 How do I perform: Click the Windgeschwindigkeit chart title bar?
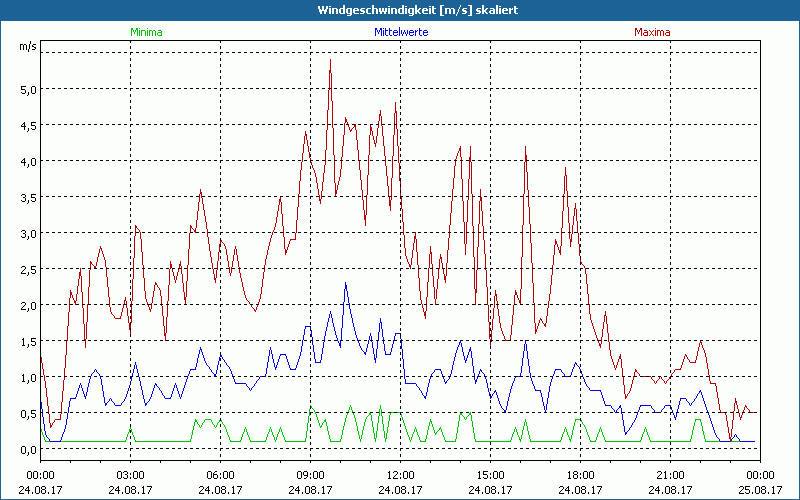[x=400, y=10]
